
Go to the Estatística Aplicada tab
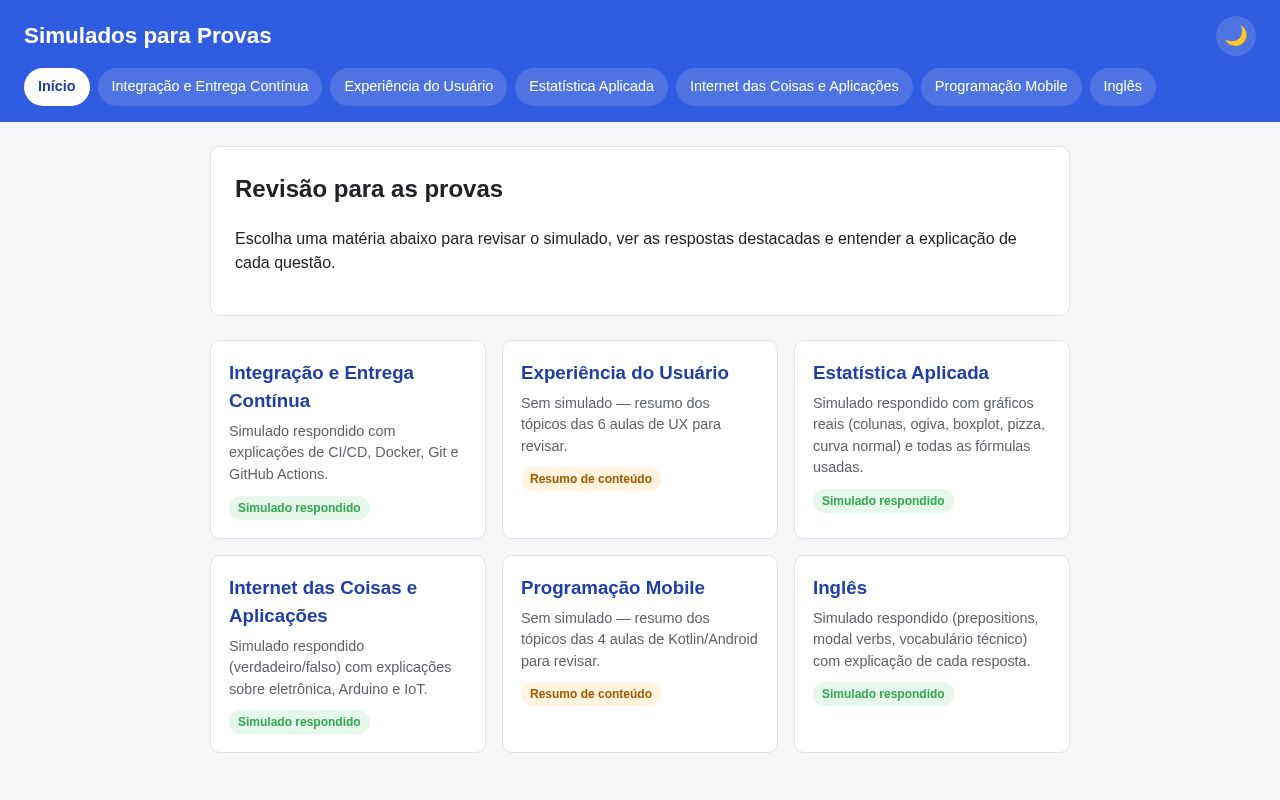pyautogui.click(x=591, y=87)
